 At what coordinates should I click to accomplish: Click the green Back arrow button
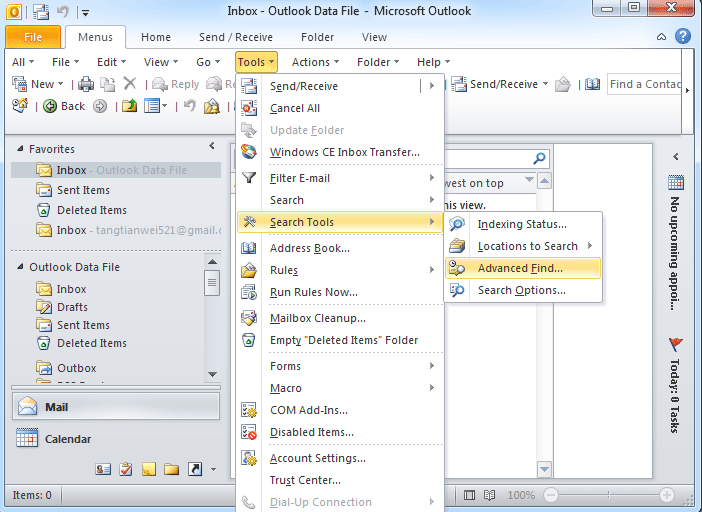click(64, 106)
